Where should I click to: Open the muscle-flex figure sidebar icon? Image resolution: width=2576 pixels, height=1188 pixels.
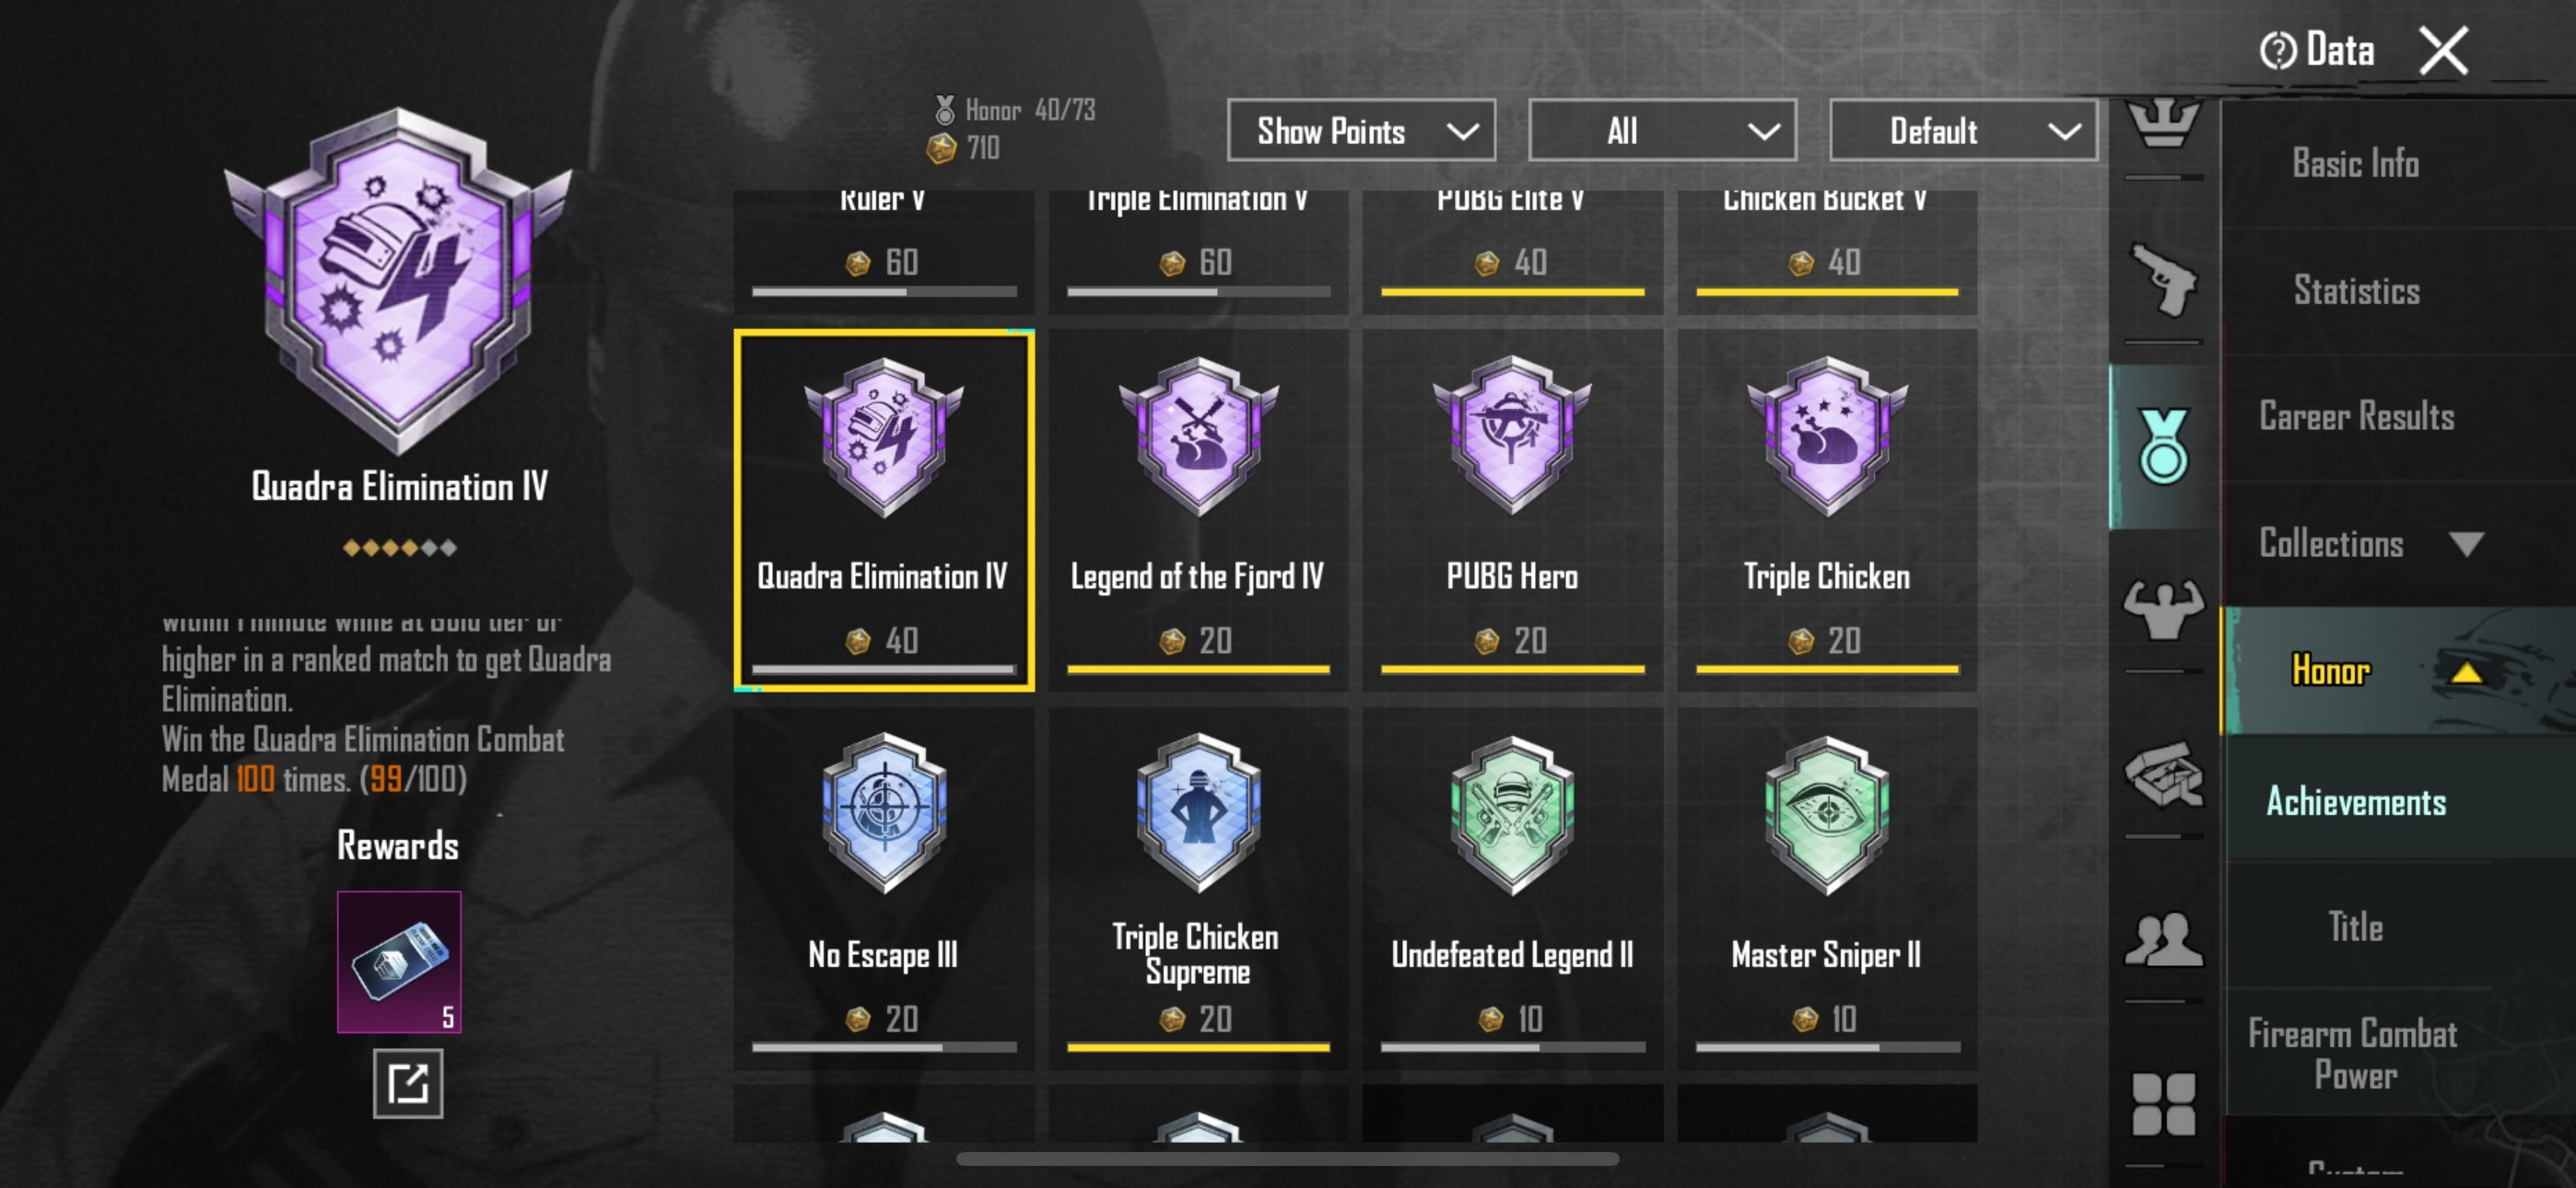(2164, 608)
